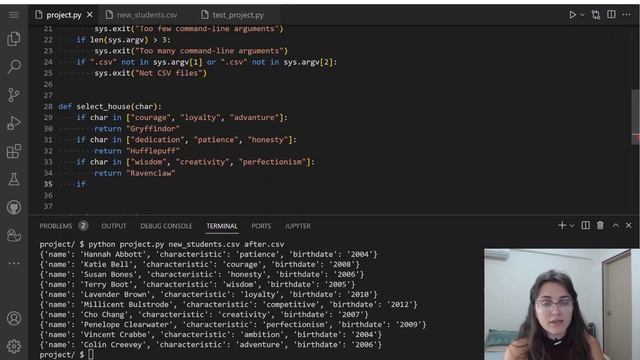
Task: Open the hamburger application menu
Action: (14, 15)
